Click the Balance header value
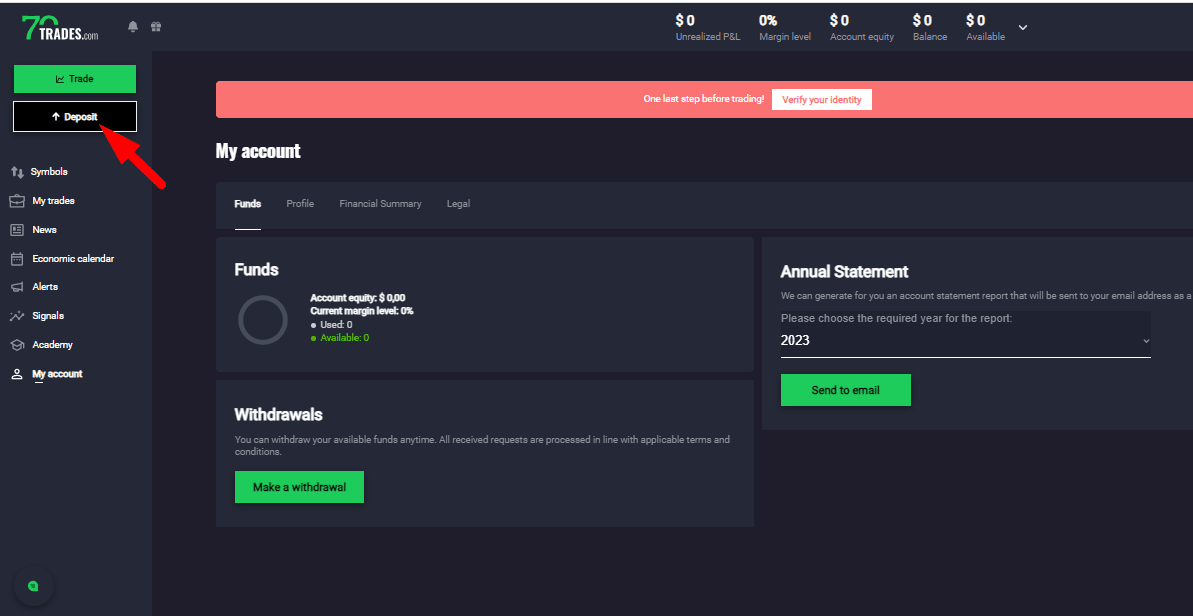1193x616 pixels. (922, 21)
